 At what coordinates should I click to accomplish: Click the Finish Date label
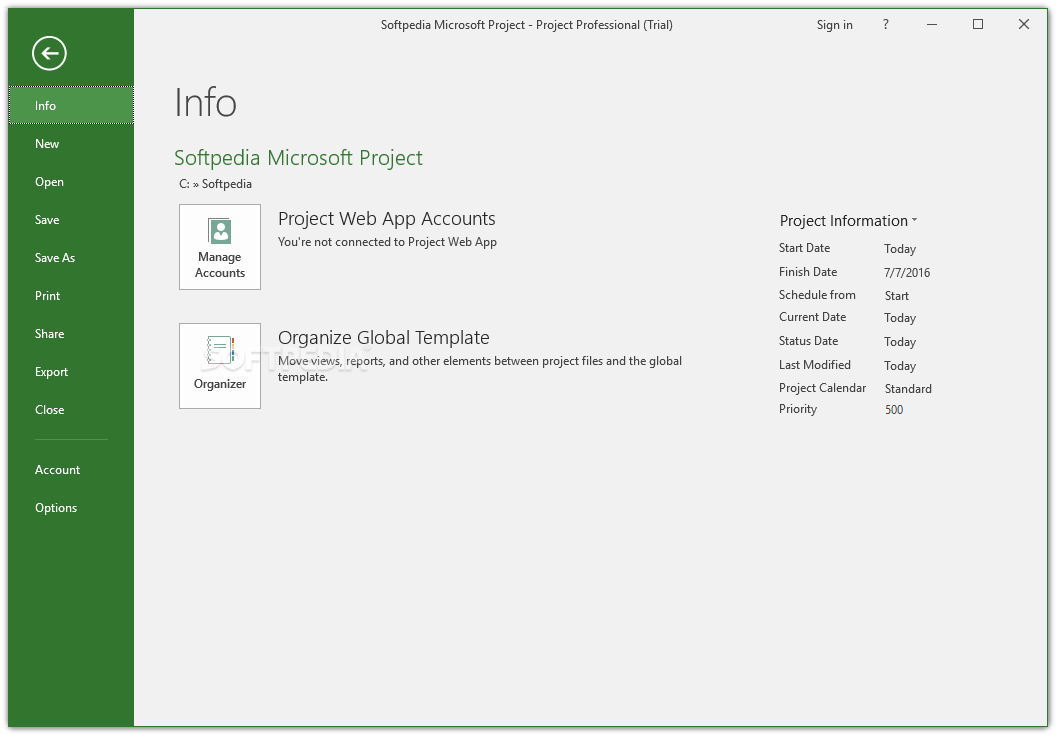pos(807,271)
